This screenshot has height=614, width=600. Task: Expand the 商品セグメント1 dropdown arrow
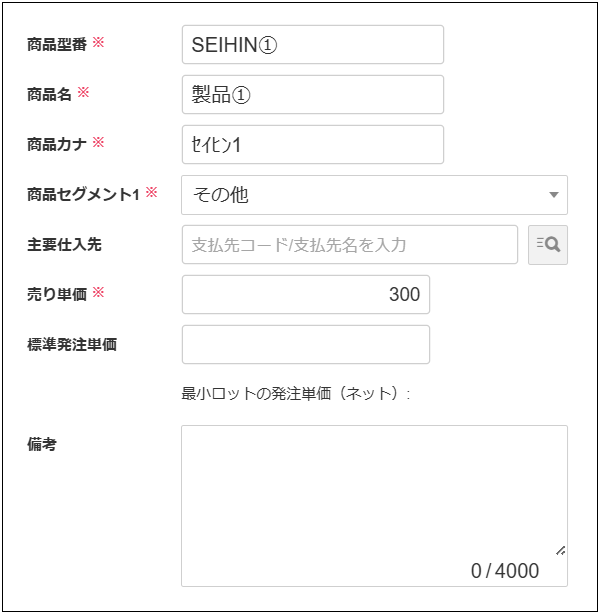click(x=554, y=195)
